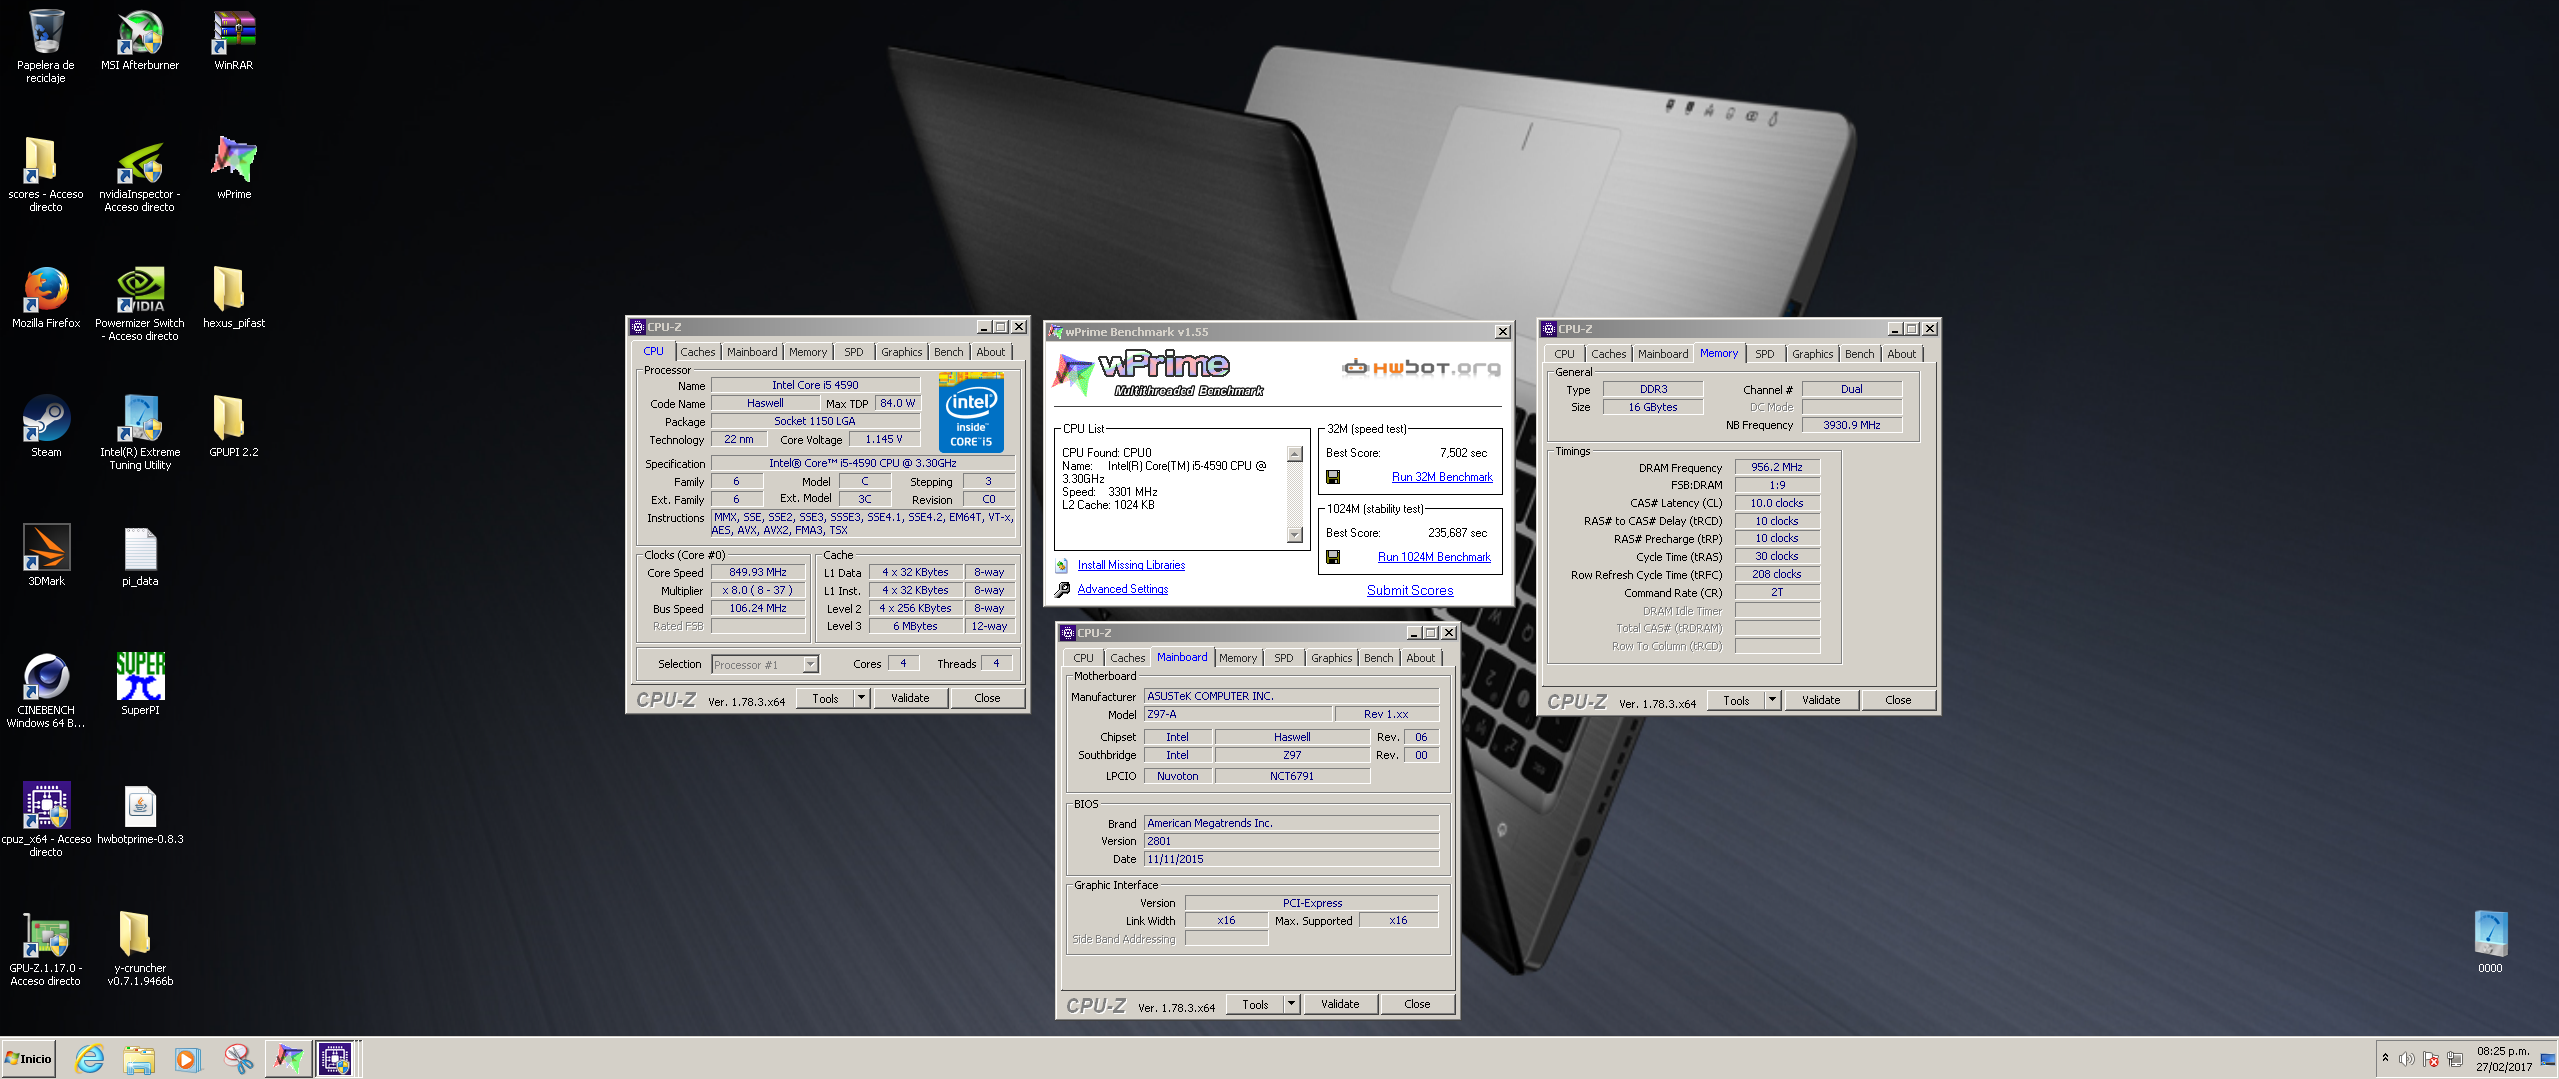Screen dimensions: 2559x1079
Task: Click the volume icon in system tray
Action: [x=2407, y=1059]
